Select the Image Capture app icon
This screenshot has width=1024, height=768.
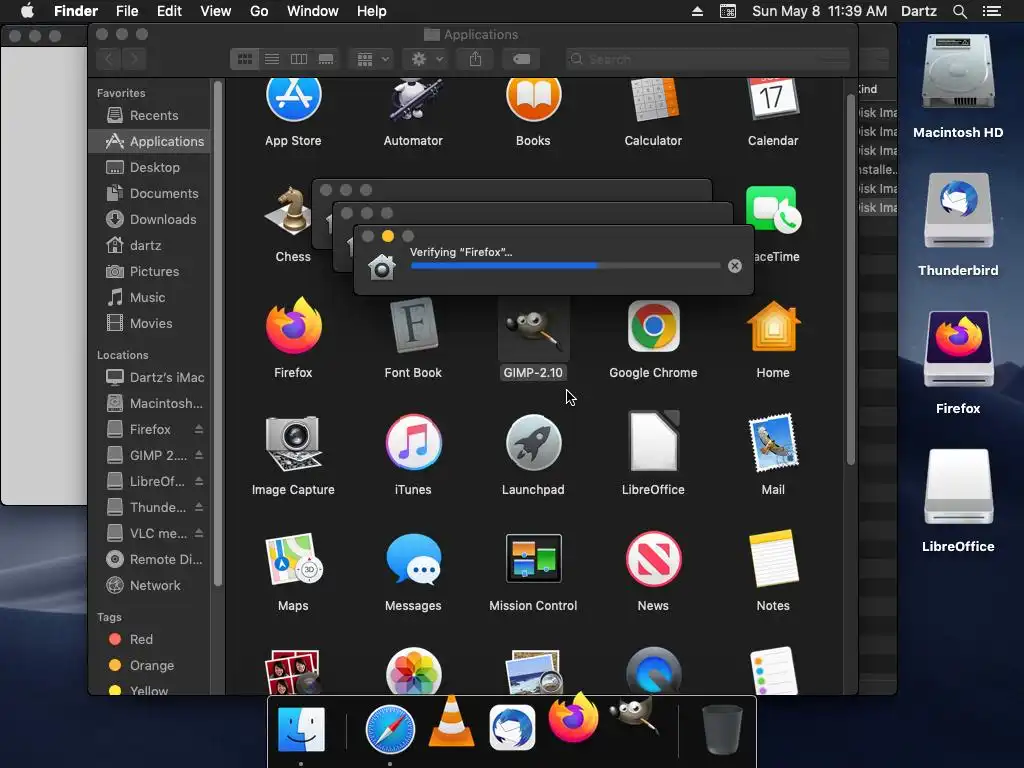click(293, 443)
